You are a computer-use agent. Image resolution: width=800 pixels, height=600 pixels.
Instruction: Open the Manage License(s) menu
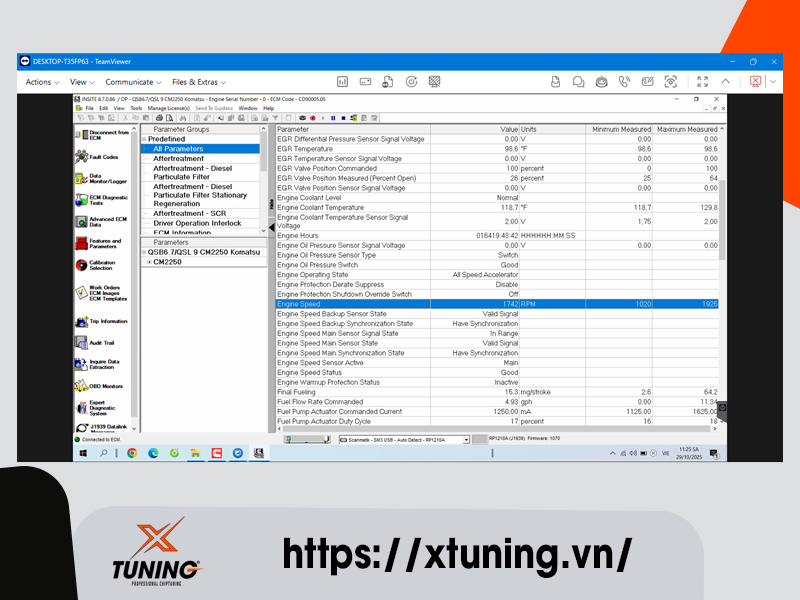point(168,108)
